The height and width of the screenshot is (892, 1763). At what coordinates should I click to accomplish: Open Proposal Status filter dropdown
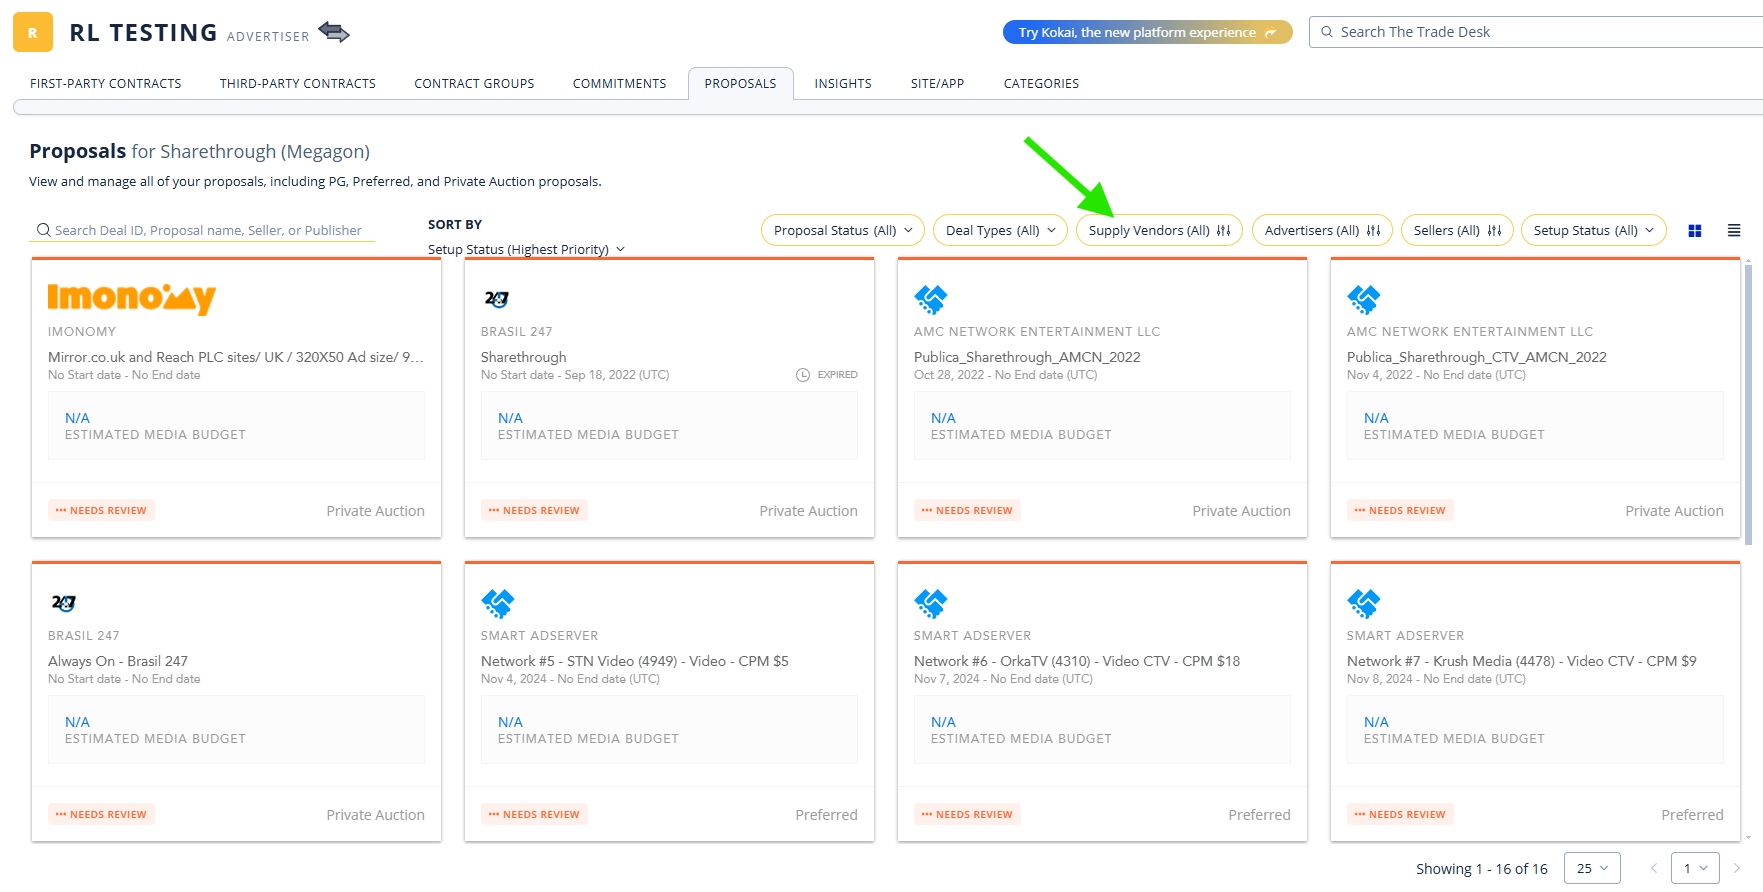point(843,230)
